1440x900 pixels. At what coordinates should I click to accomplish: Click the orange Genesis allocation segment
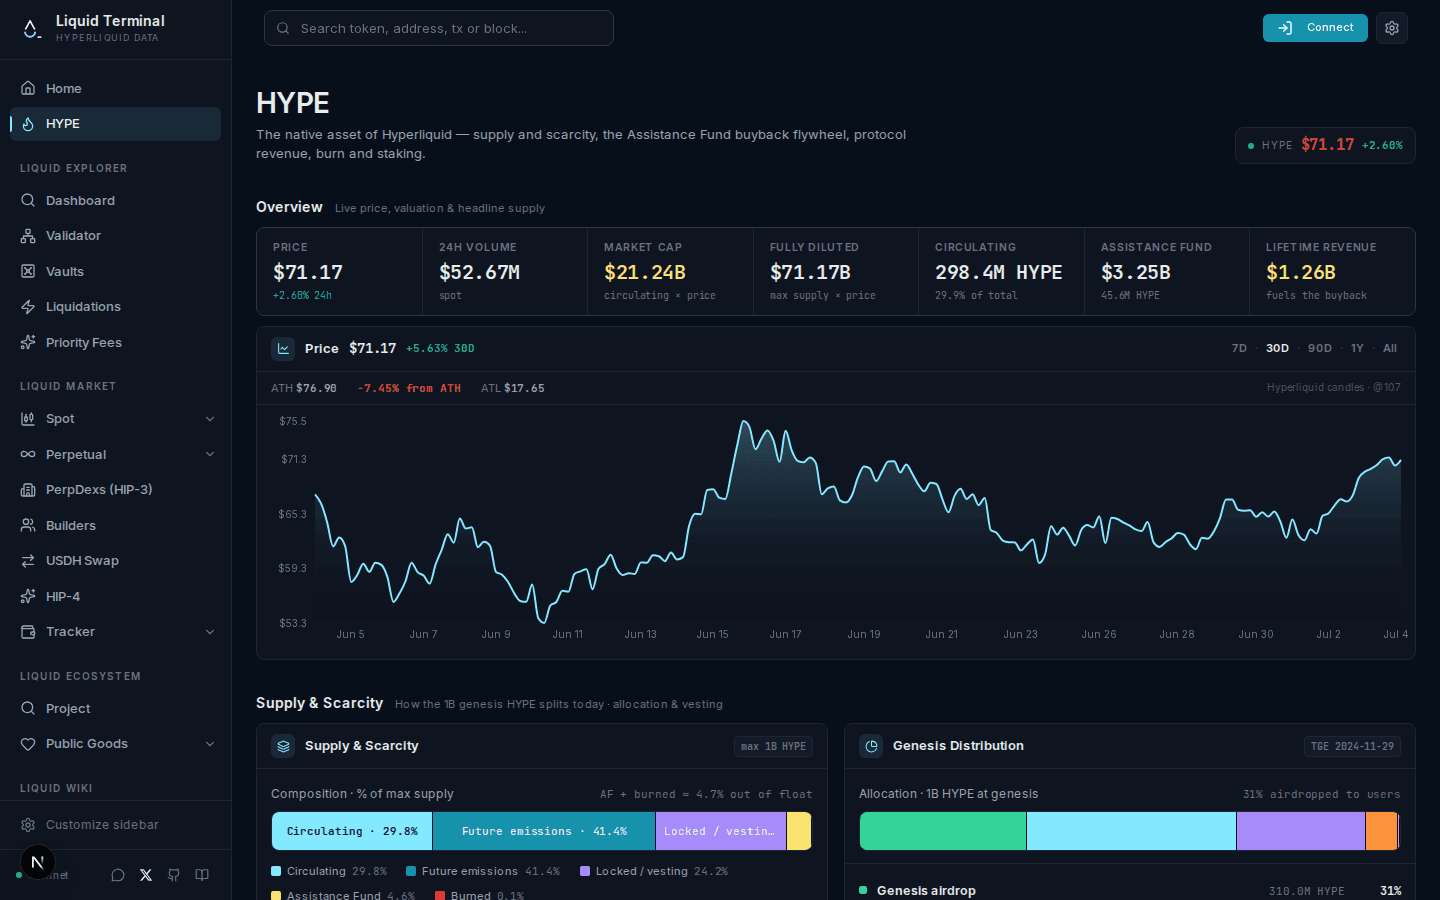[x=1381, y=831]
